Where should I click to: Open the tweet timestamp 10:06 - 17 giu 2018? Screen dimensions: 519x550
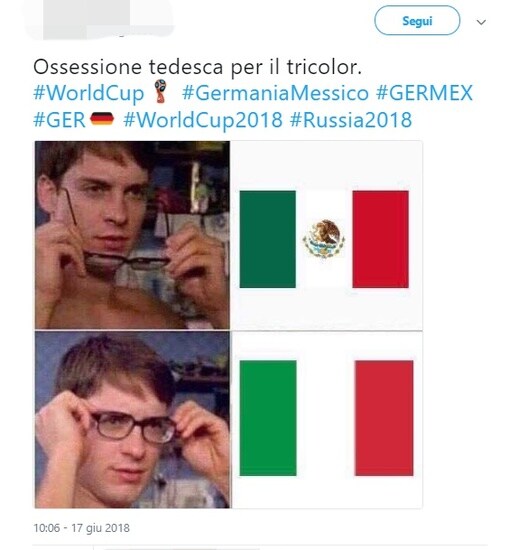pos(81,528)
